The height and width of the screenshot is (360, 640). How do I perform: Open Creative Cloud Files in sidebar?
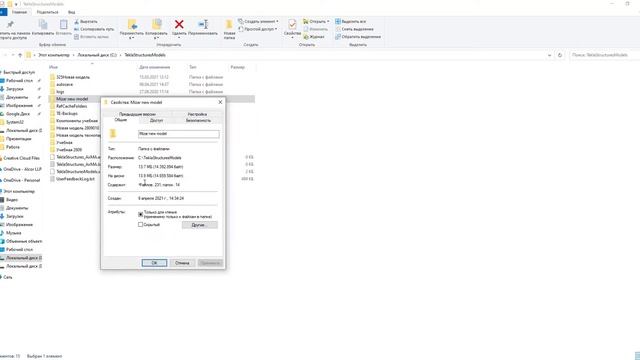point(21,158)
